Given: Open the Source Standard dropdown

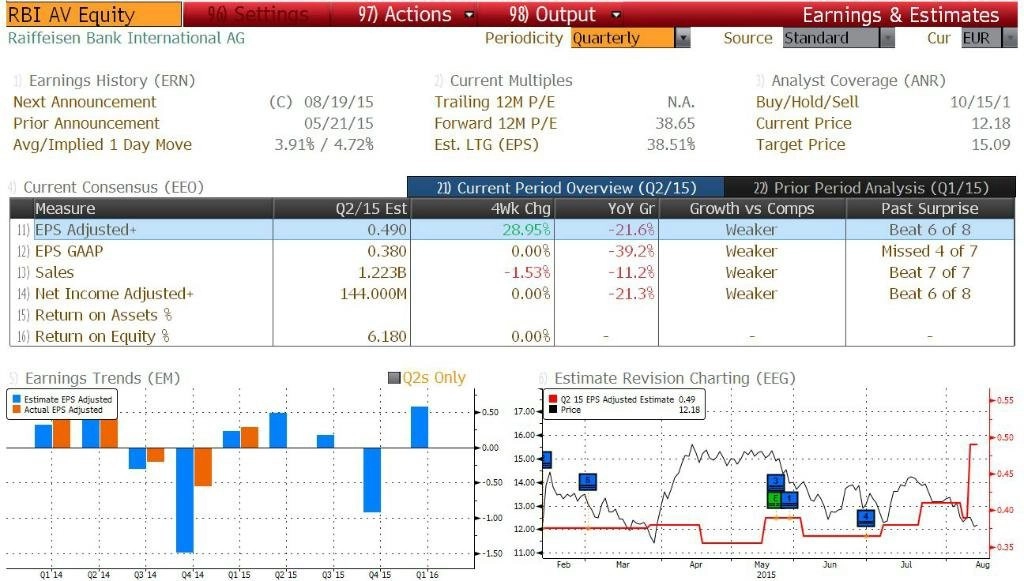Looking at the screenshot, I should point(839,38).
